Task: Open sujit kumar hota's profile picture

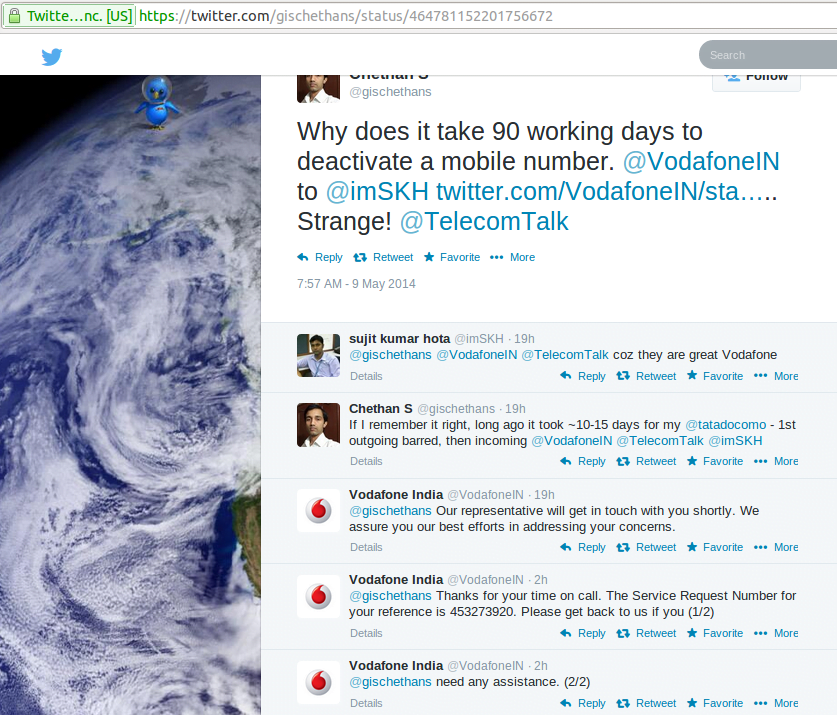Action: tap(318, 356)
